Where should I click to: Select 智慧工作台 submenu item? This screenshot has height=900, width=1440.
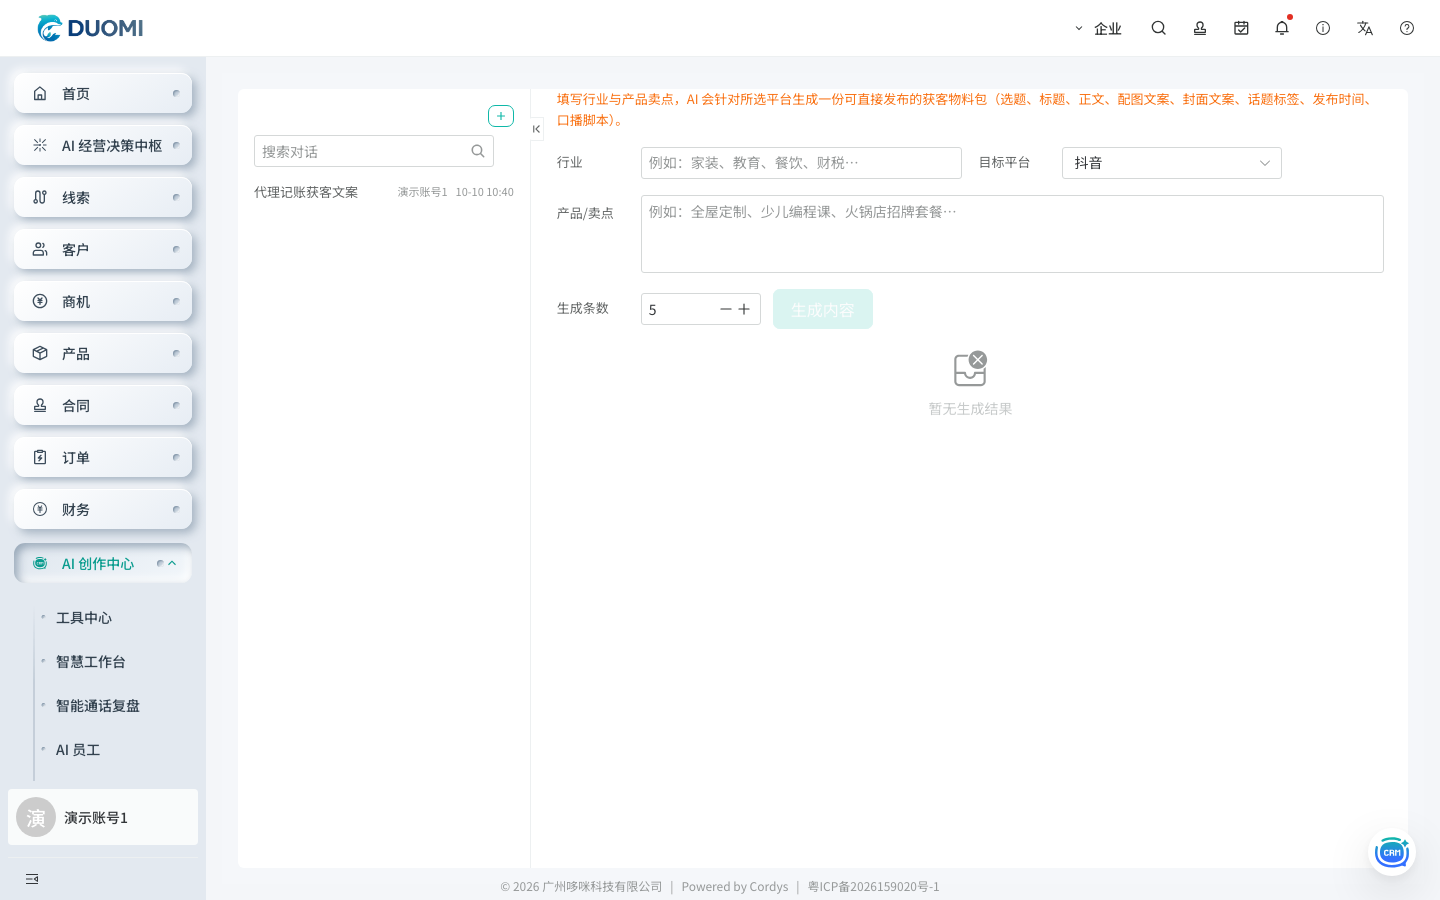pyautogui.click(x=91, y=662)
